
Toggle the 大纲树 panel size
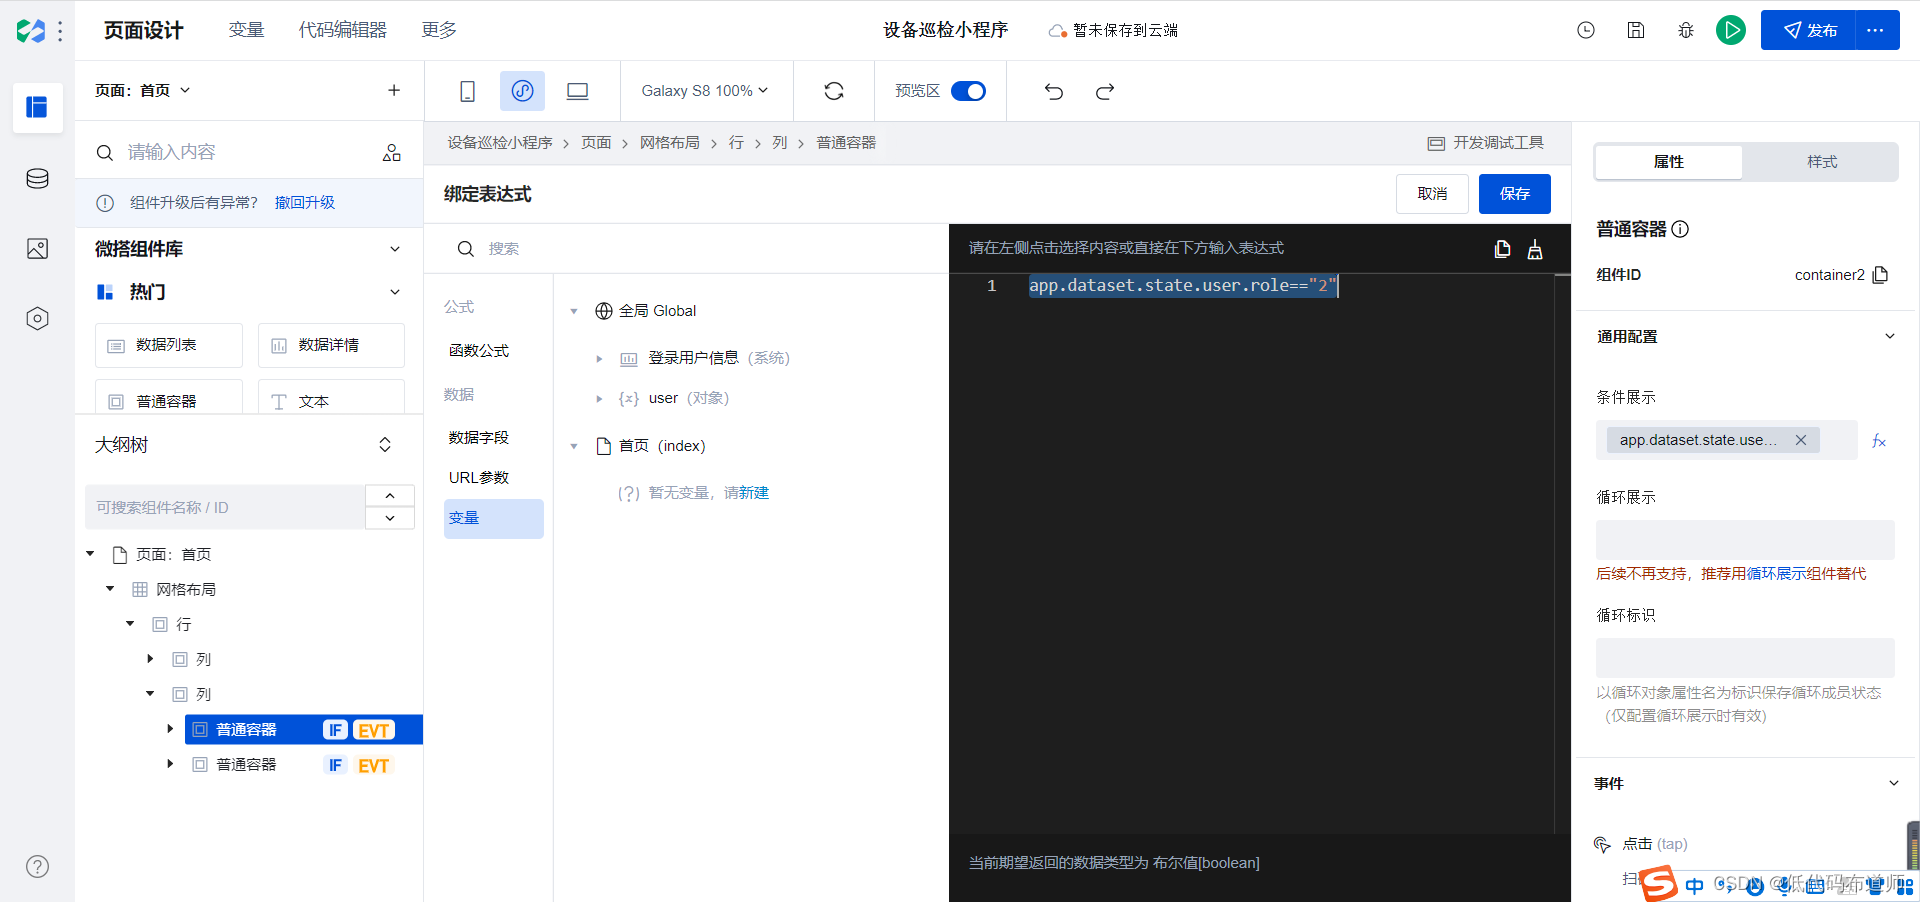(385, 445)
